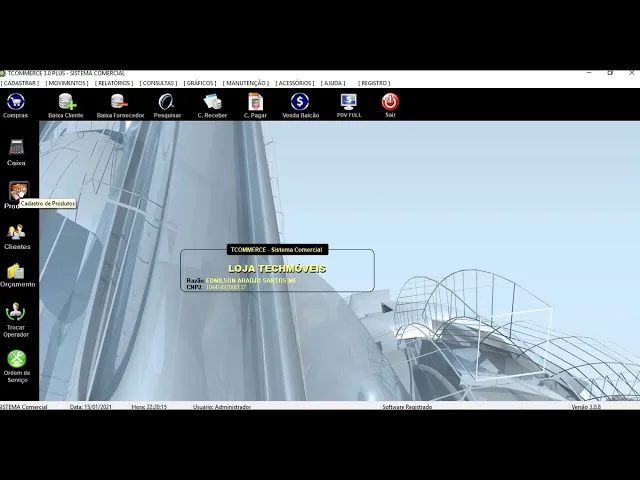The image size is (640, 480).
Task: Open the Caixa cash register icon
Action: pos(16,147)
